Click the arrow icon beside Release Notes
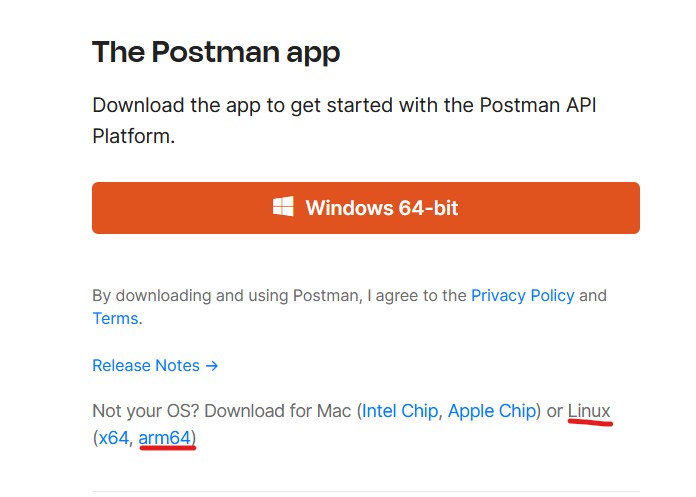 (212, 366)
